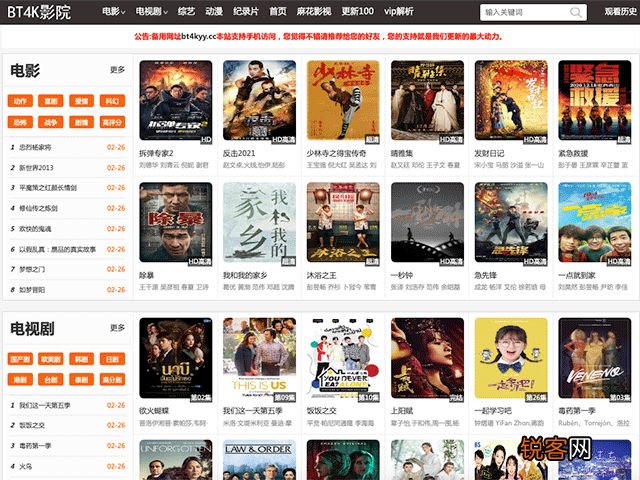Image resolution: width=640 pixels, height=480 pixels.
Task: Open 新世界2013 in movie ranking list
Action: [36, 168]
